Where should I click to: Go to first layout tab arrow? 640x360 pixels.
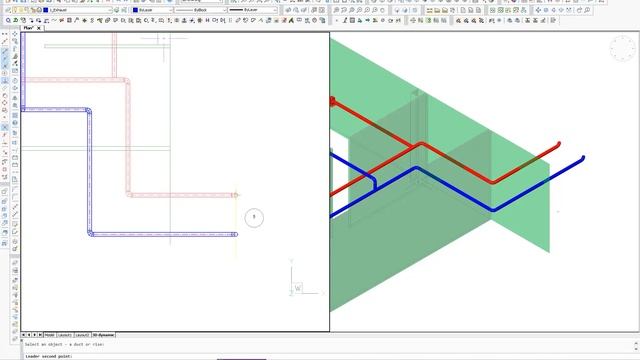24,335
